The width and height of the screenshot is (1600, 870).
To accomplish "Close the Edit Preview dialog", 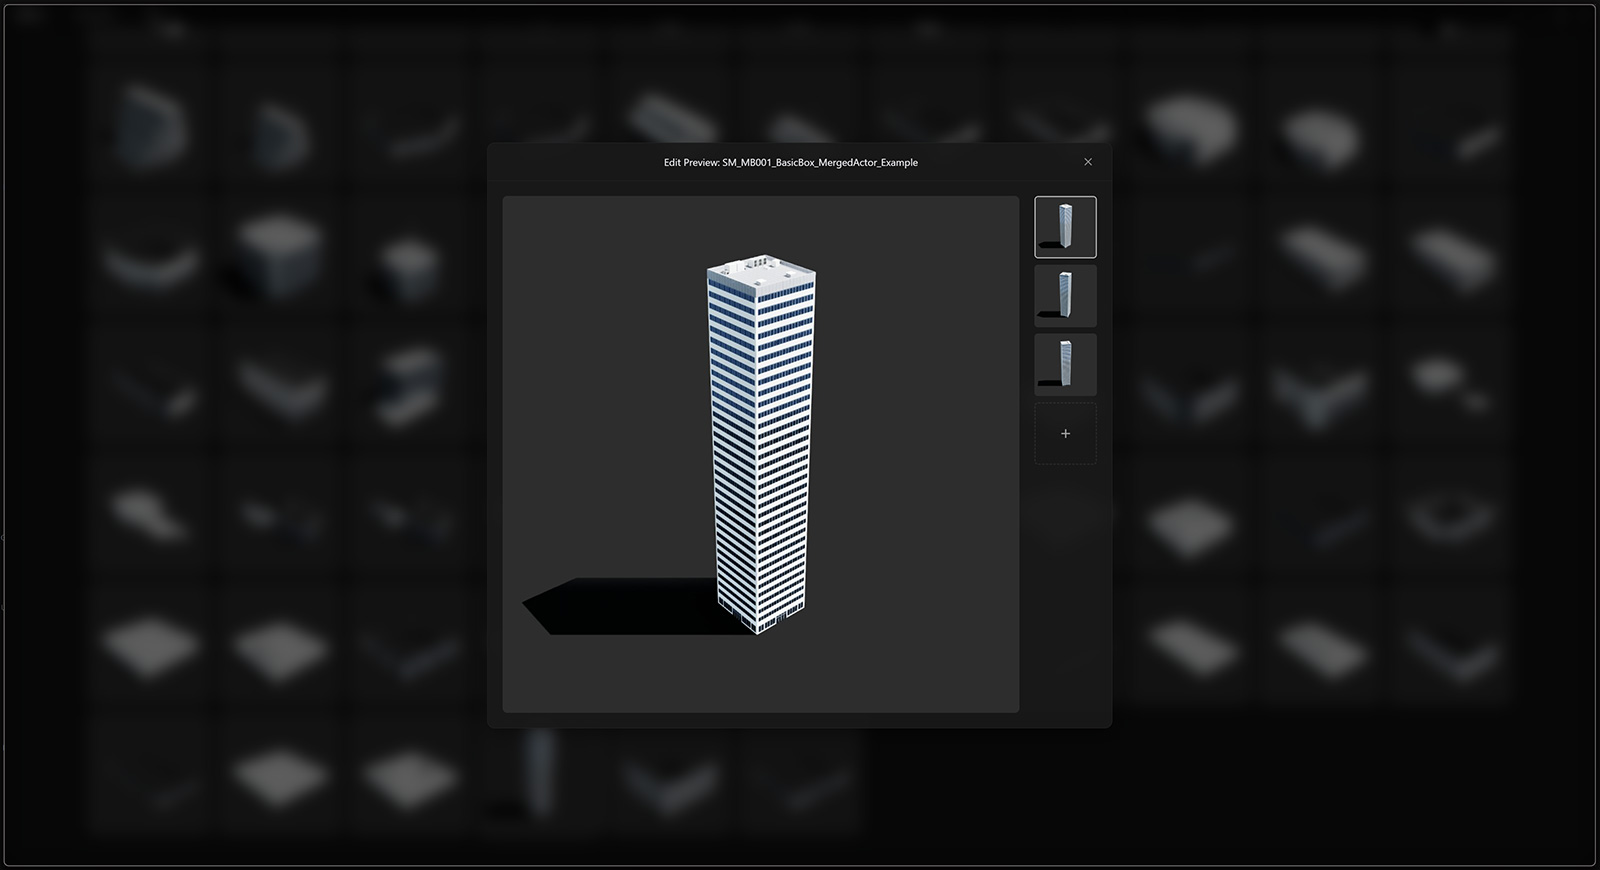I will 1088,162.
